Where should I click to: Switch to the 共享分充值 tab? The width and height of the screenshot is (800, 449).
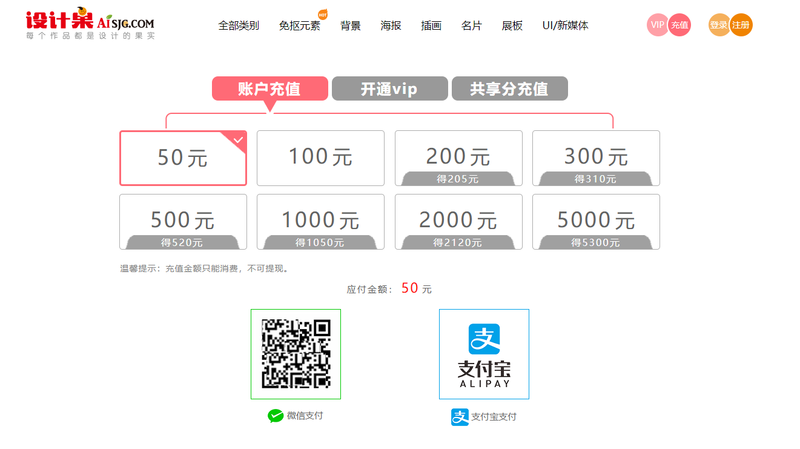coord(510,89)
